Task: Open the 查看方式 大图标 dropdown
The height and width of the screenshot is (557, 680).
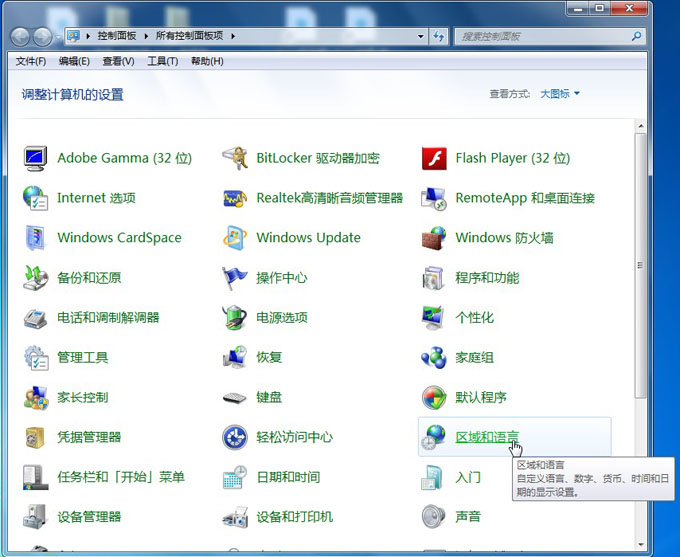Action: (x=559, y=94)
